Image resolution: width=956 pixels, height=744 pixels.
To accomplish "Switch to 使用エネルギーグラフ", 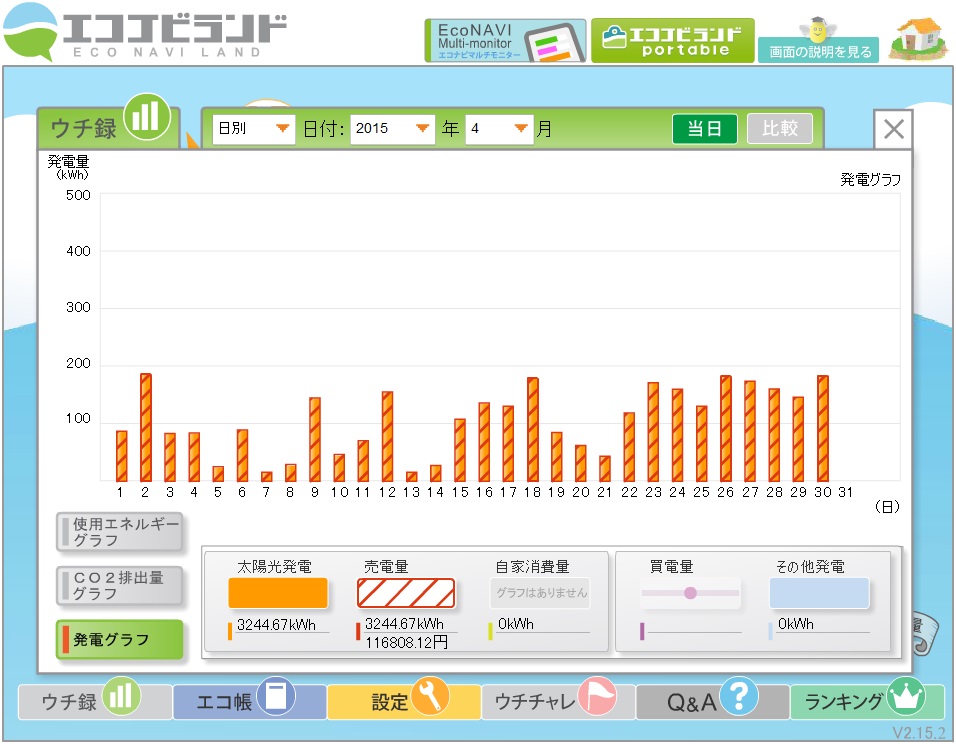I will click(120, 532).
